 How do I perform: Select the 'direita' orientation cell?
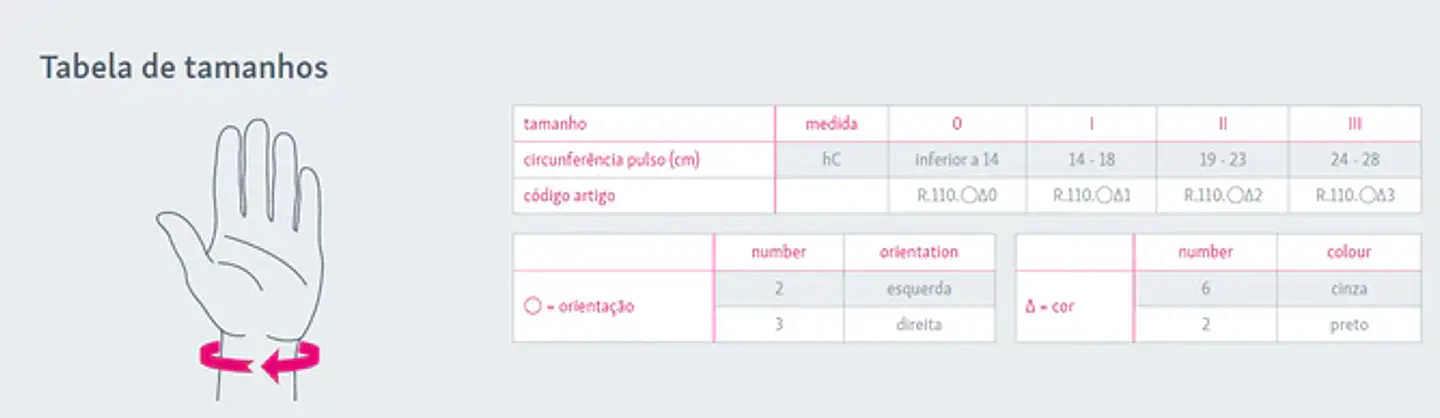[x=919, y=325]
